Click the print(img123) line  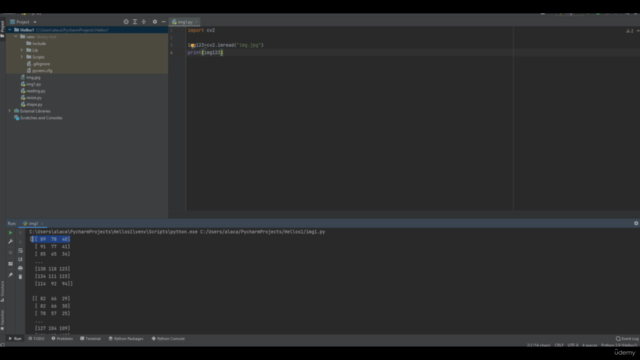[x=205, y=53]
